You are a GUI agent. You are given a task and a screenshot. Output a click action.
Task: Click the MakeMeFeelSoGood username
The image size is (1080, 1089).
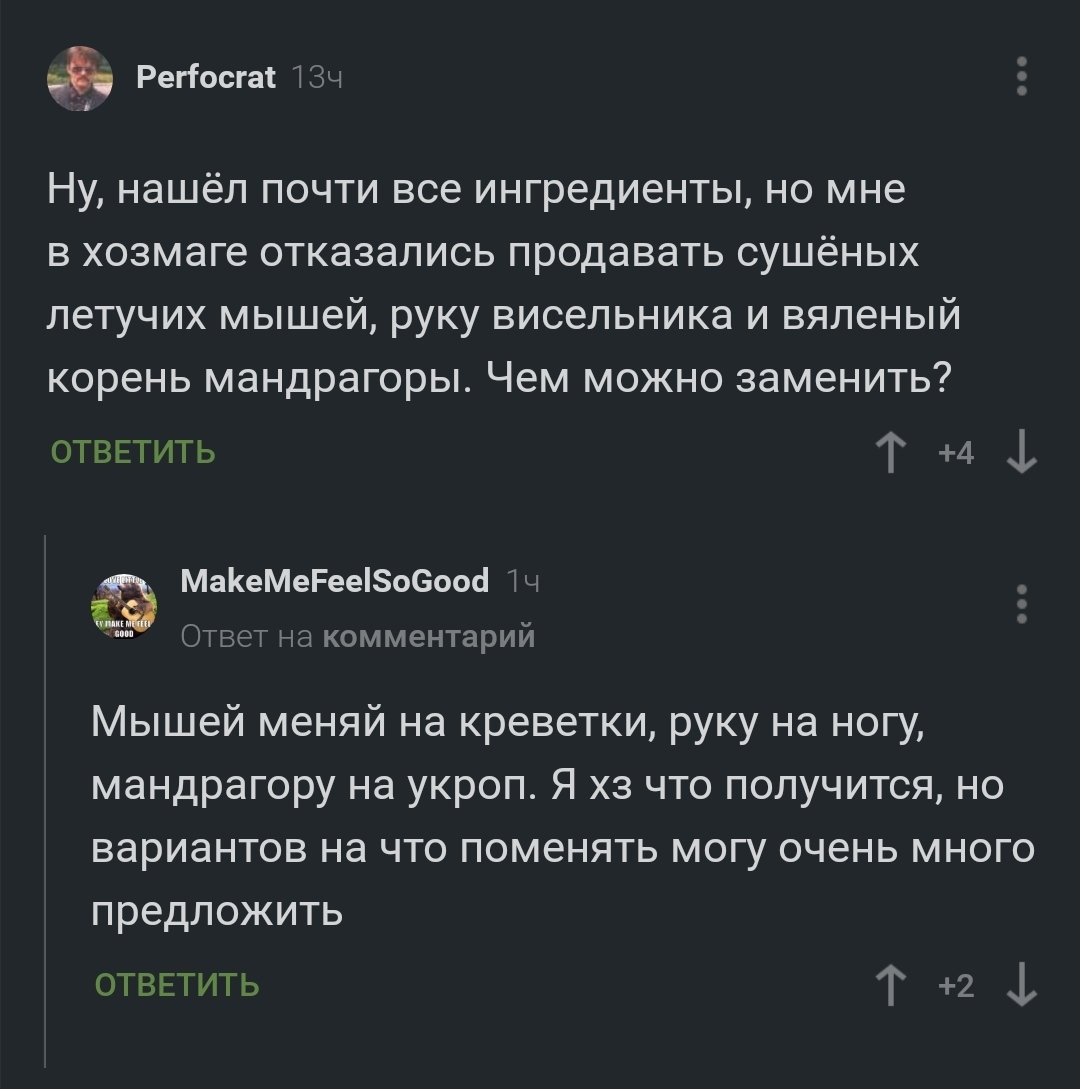tap(335, 581)
